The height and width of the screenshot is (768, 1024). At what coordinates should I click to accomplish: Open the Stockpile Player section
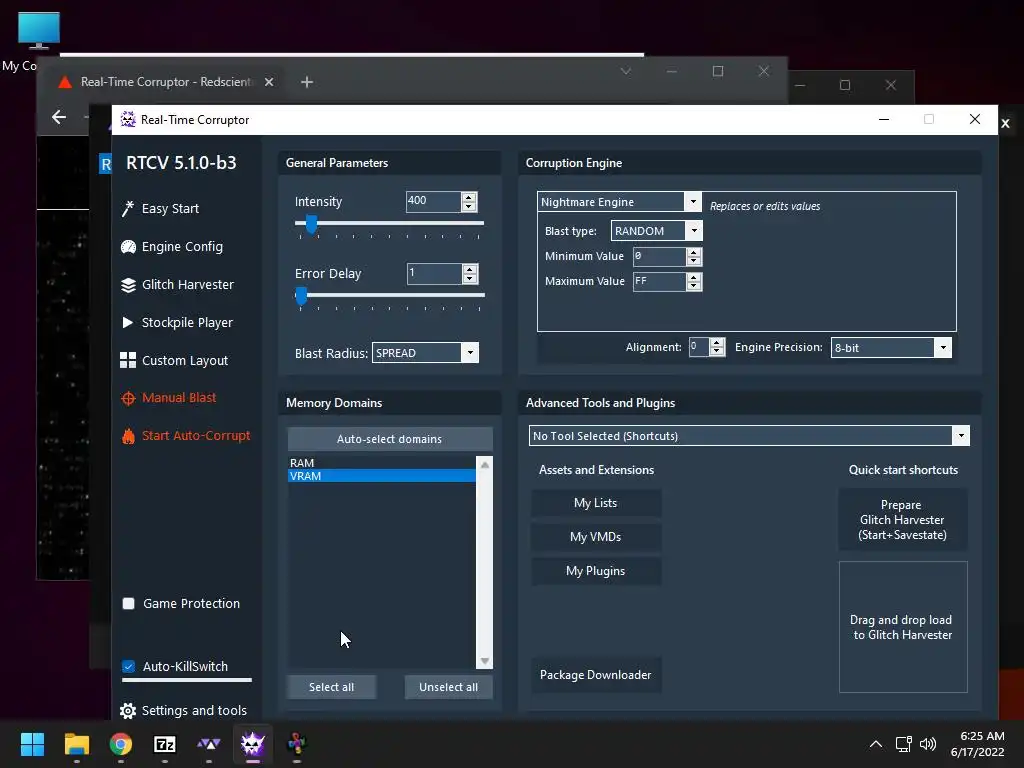pyautogui.click(x=187, y=323)
